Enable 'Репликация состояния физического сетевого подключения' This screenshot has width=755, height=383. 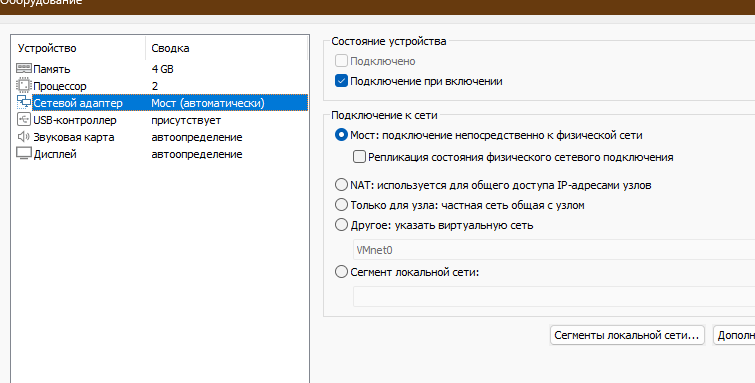tap(359, 157)
